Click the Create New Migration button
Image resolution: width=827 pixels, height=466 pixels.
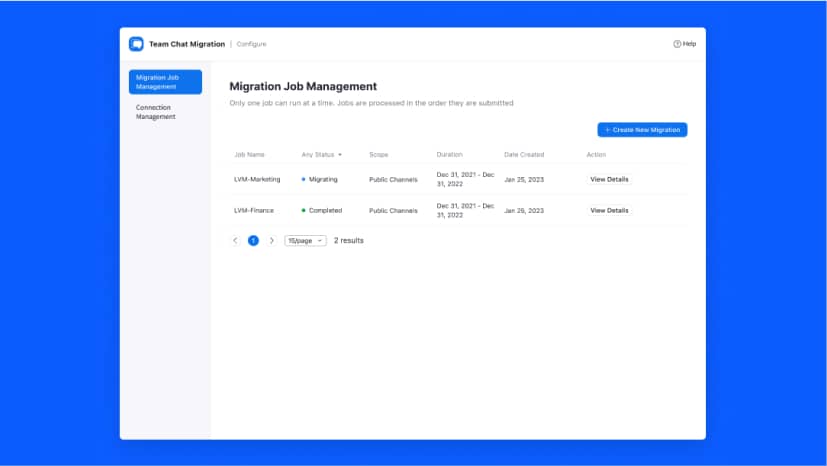tap(642, 130)
